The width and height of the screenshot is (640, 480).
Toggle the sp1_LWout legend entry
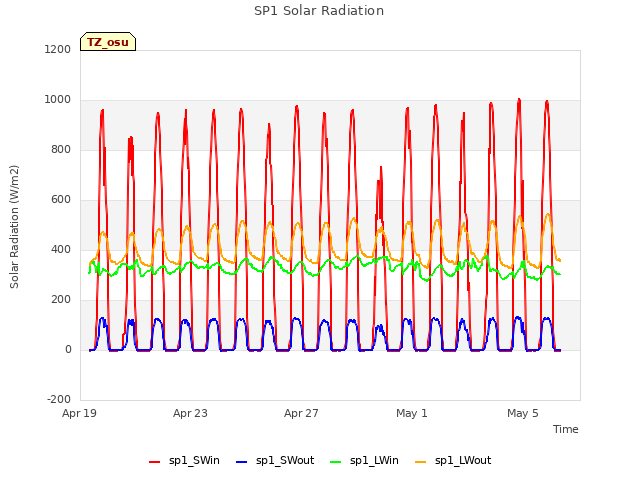pos(453,461)
